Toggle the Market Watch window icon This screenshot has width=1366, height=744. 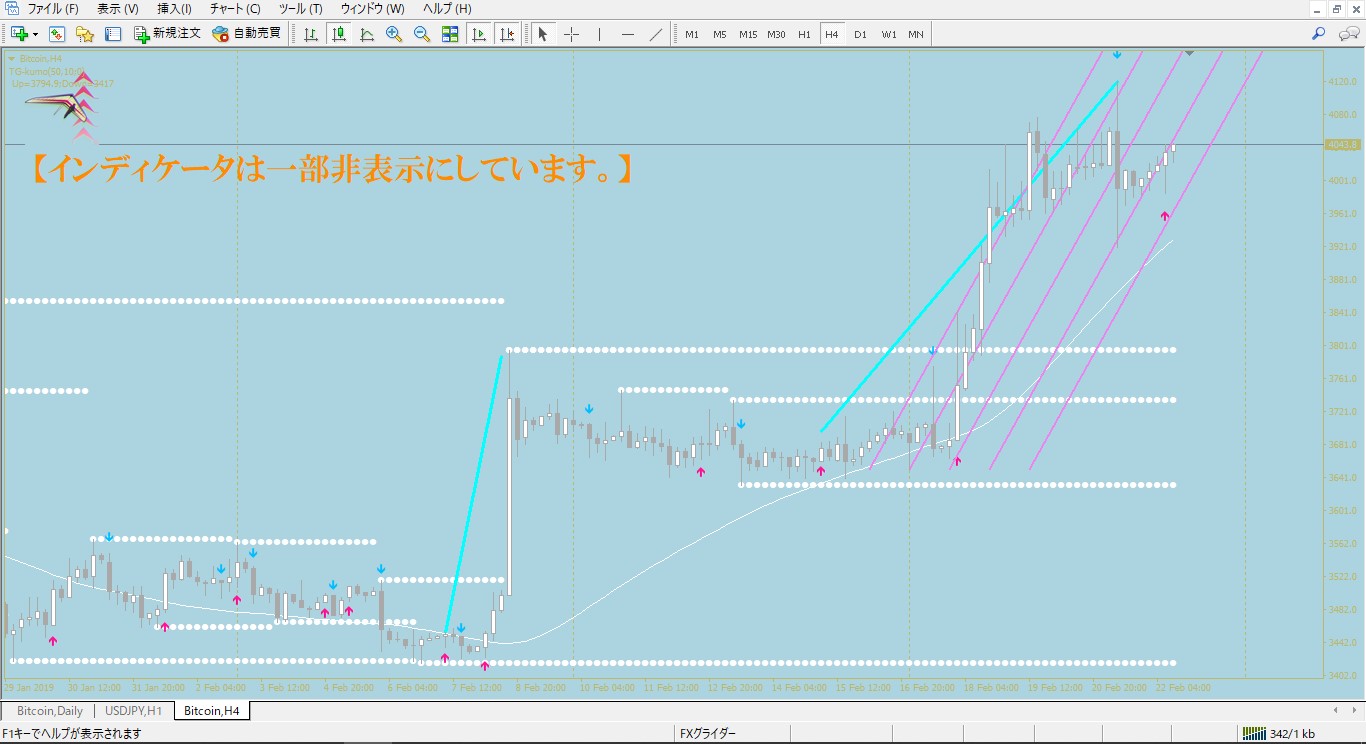click(57, 34)
